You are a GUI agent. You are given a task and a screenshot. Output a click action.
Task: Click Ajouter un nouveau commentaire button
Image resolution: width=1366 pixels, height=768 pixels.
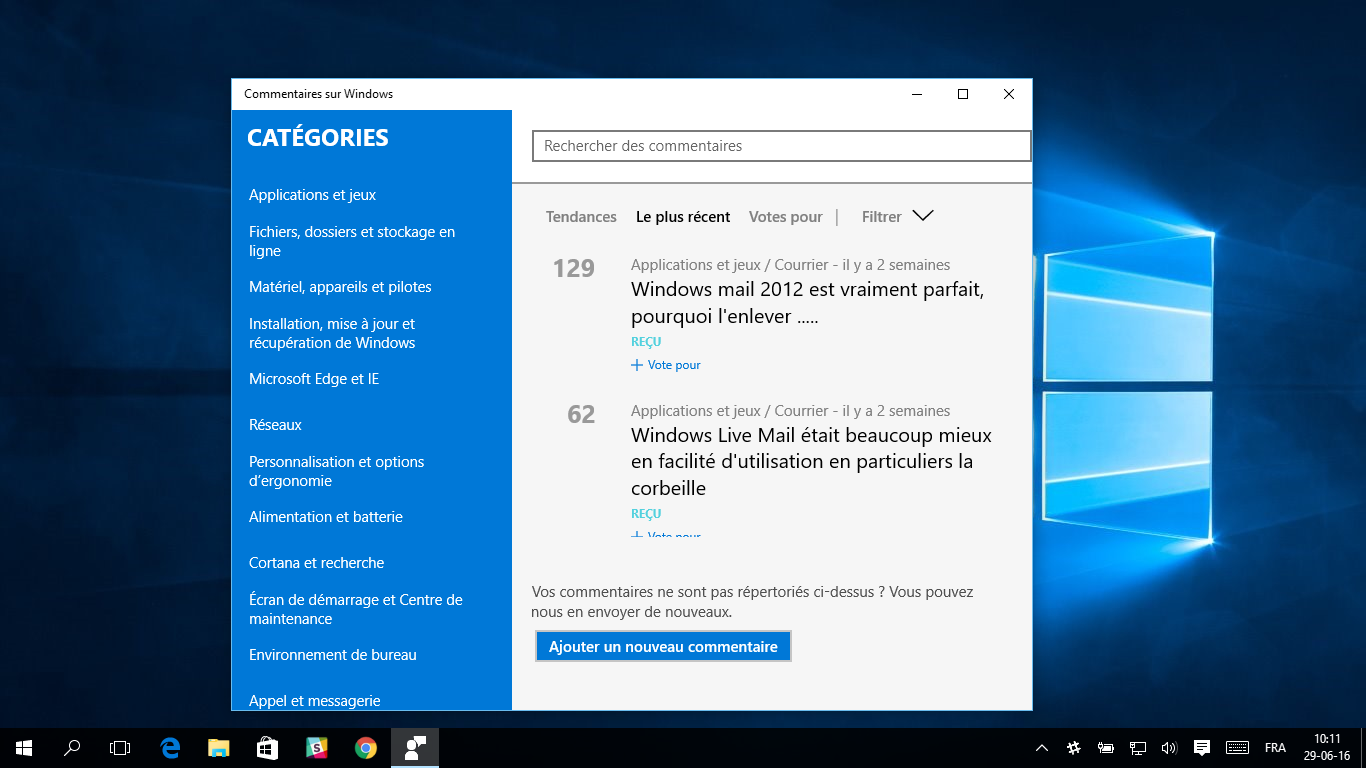663,647
